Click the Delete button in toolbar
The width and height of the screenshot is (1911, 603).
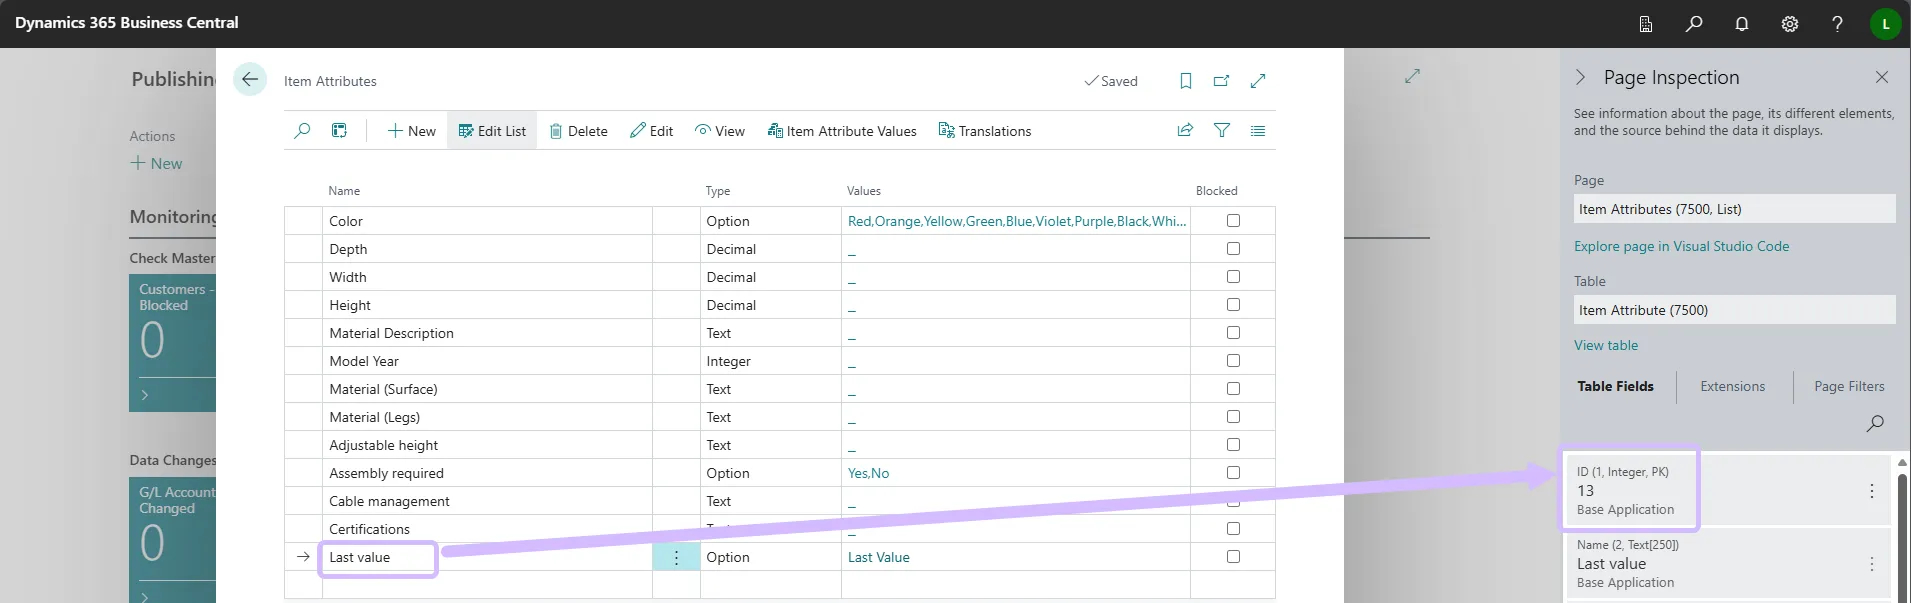pos(578,131)
